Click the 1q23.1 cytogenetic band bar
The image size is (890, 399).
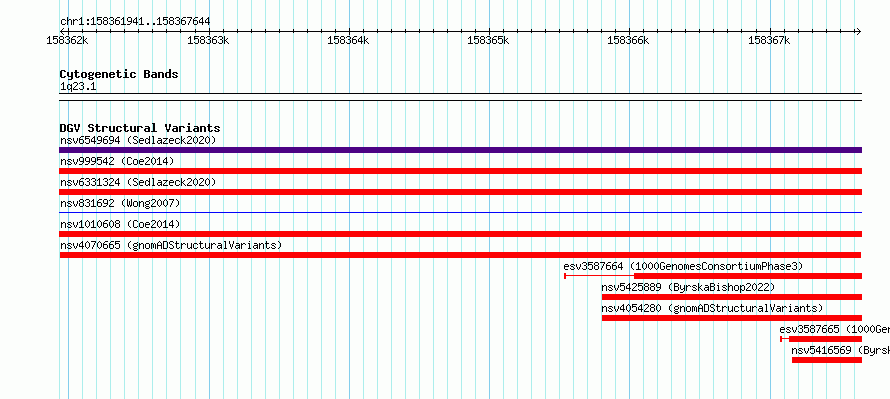click(460, 97)
